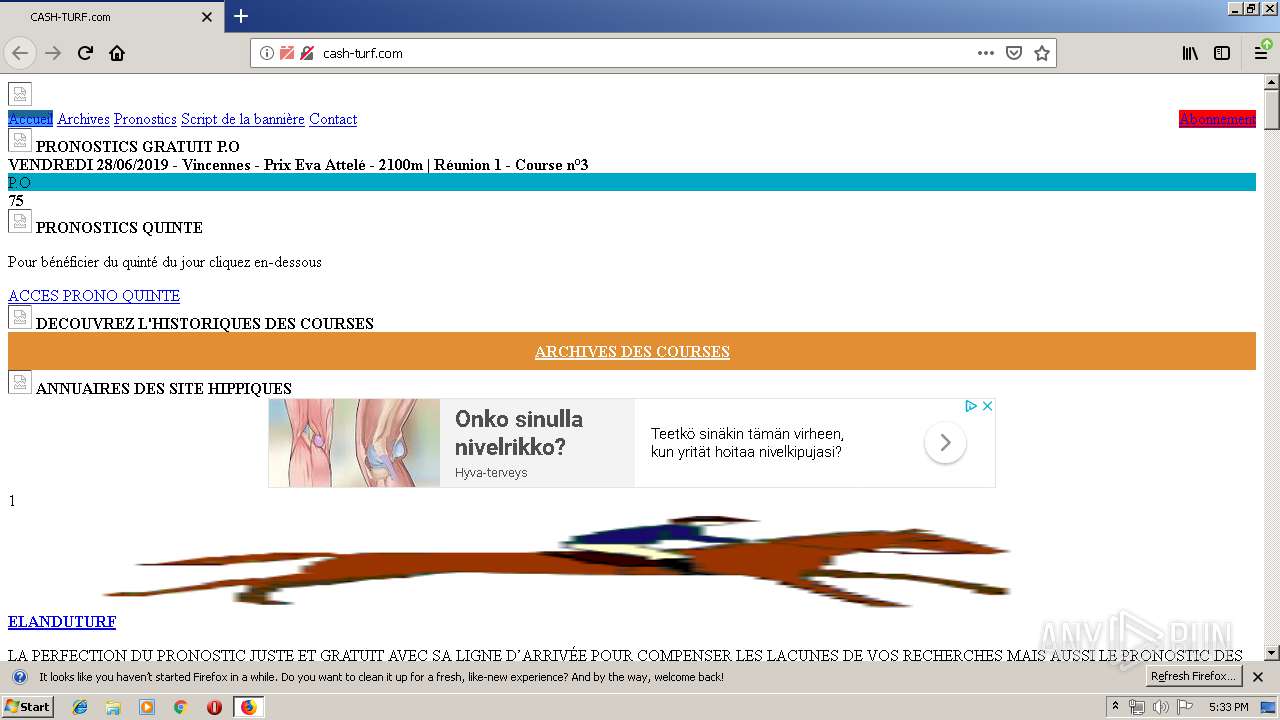Open the AdChoices info icon
This screenshot has height=720, width=1280.
tap(970, 406)
